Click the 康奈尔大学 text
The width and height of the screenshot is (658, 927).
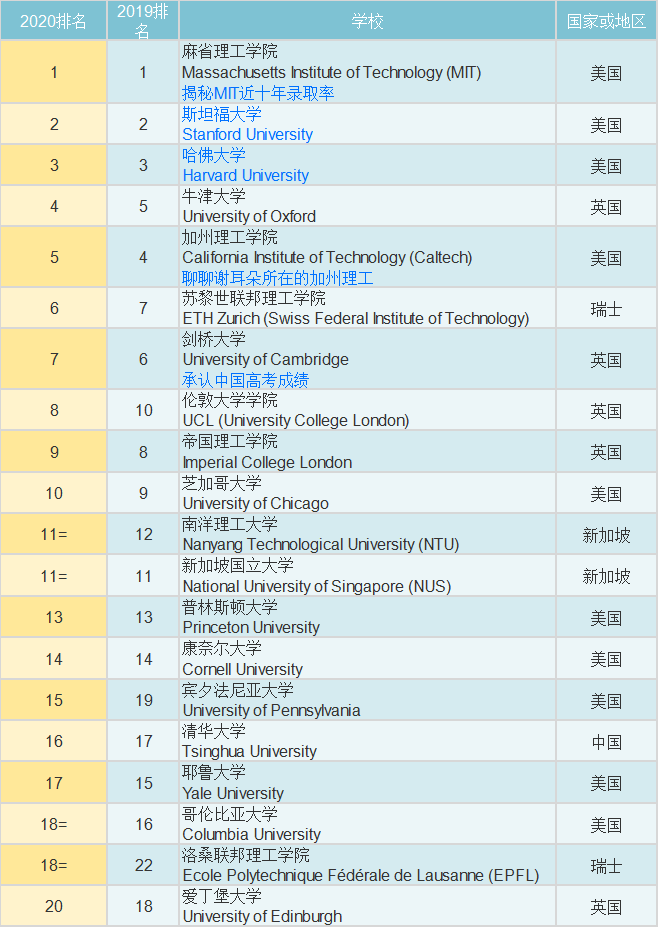(222, 649)
